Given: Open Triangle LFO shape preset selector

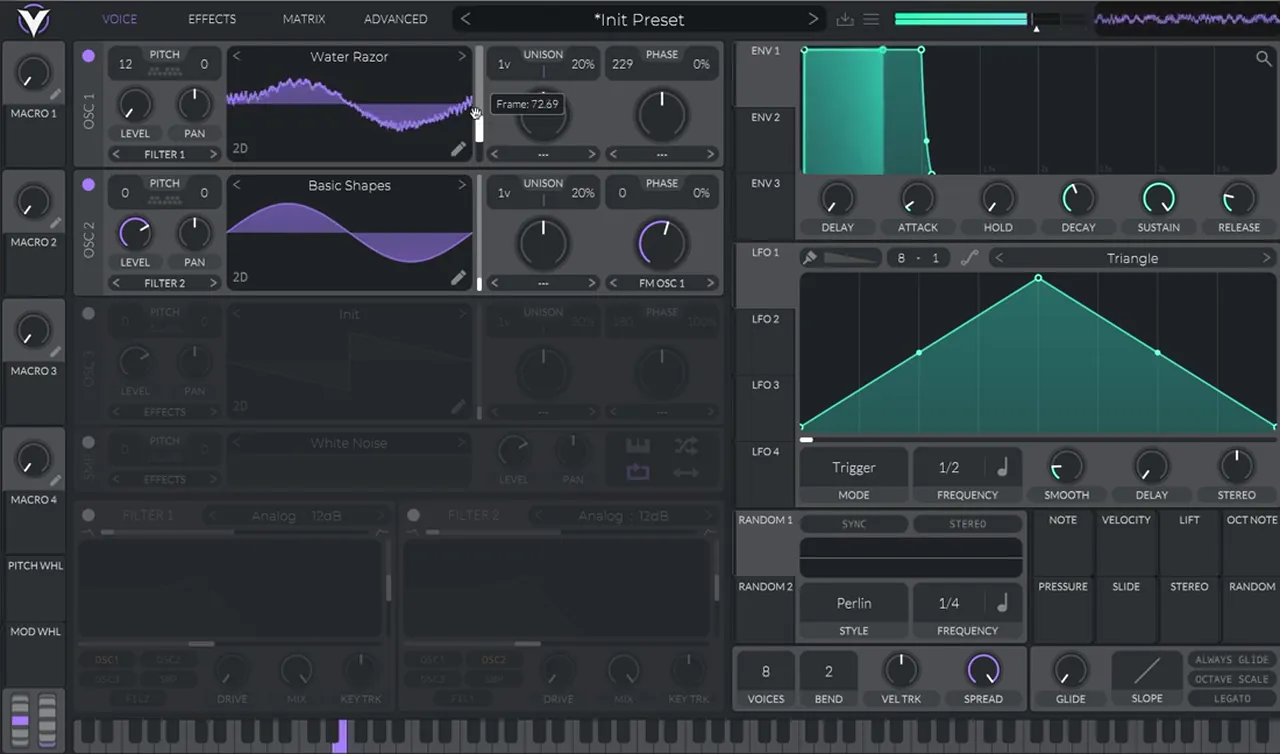Looking at the screenshot, I should [1132, 258].
